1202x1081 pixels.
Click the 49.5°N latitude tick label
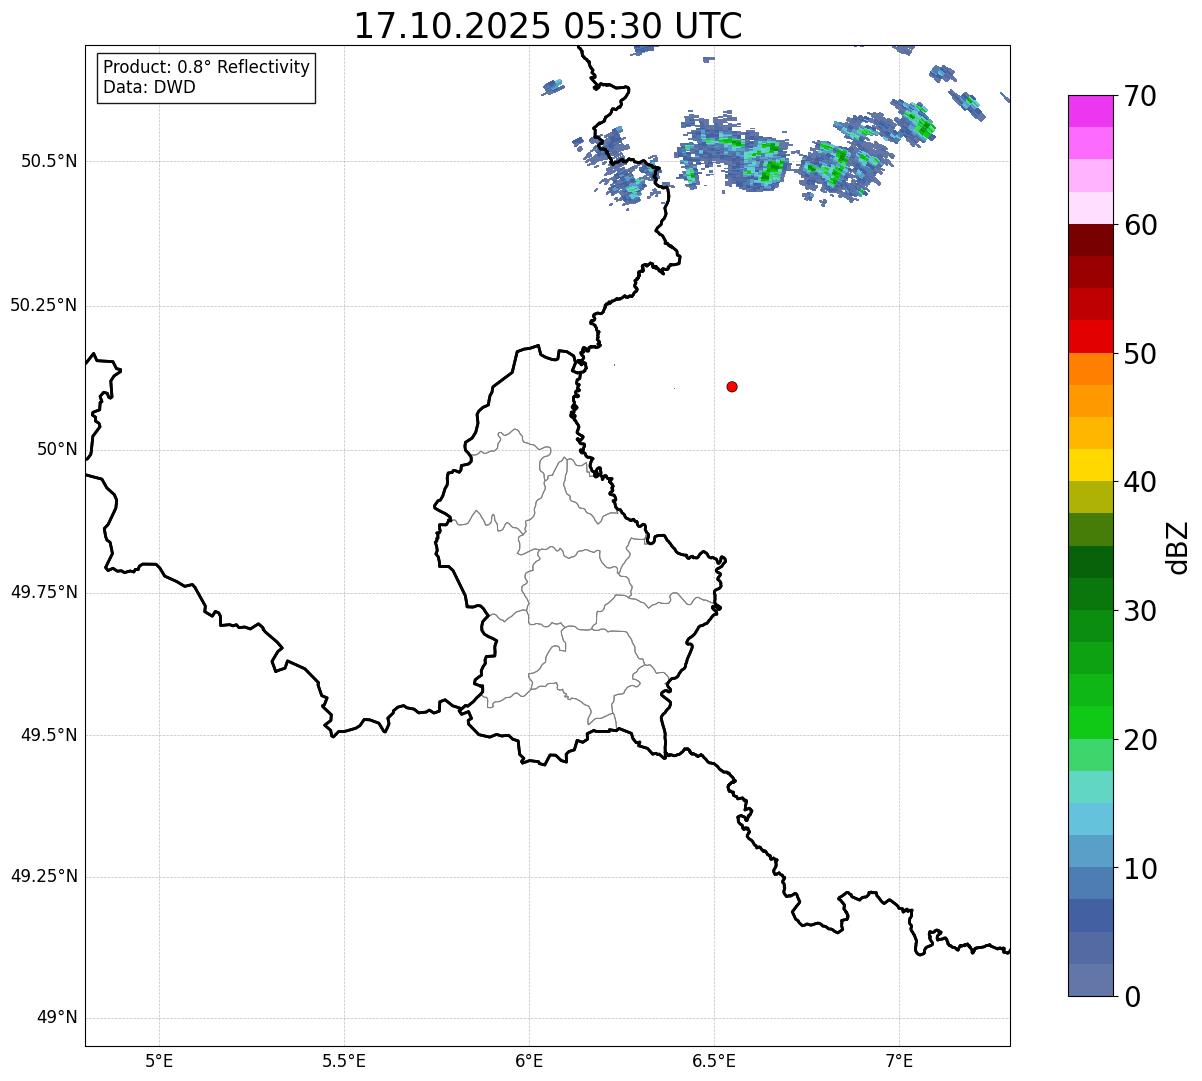pyautogui.click(x=49, y=735)
